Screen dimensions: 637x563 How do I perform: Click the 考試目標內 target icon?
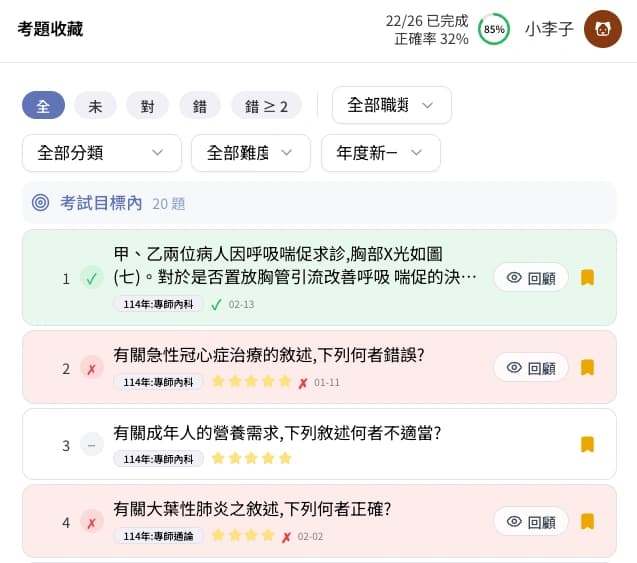tap(40, 203)
